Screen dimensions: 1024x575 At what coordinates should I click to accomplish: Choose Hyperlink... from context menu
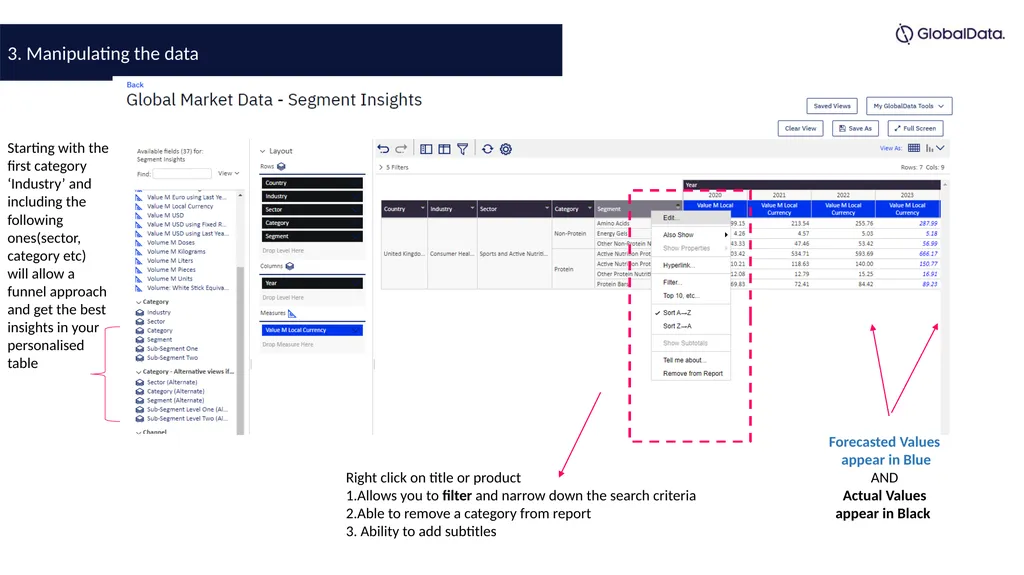click(x=690, y=265)
